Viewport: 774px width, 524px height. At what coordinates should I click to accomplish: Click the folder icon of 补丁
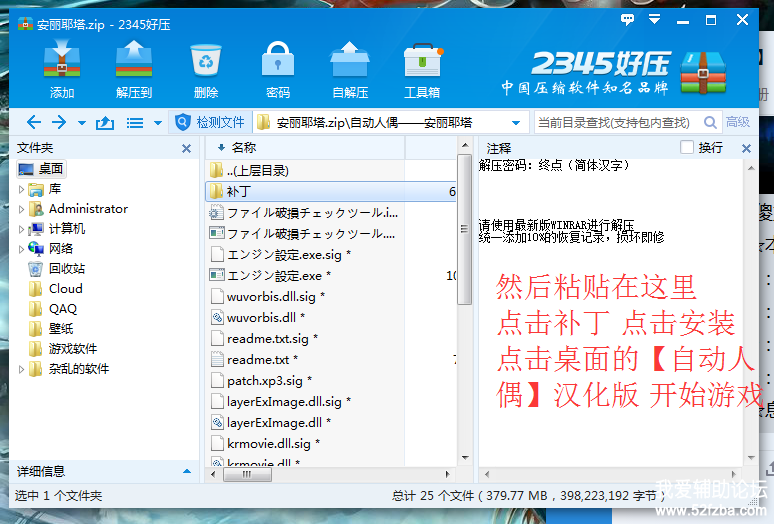pyautogui.click(x=216, y=191)
